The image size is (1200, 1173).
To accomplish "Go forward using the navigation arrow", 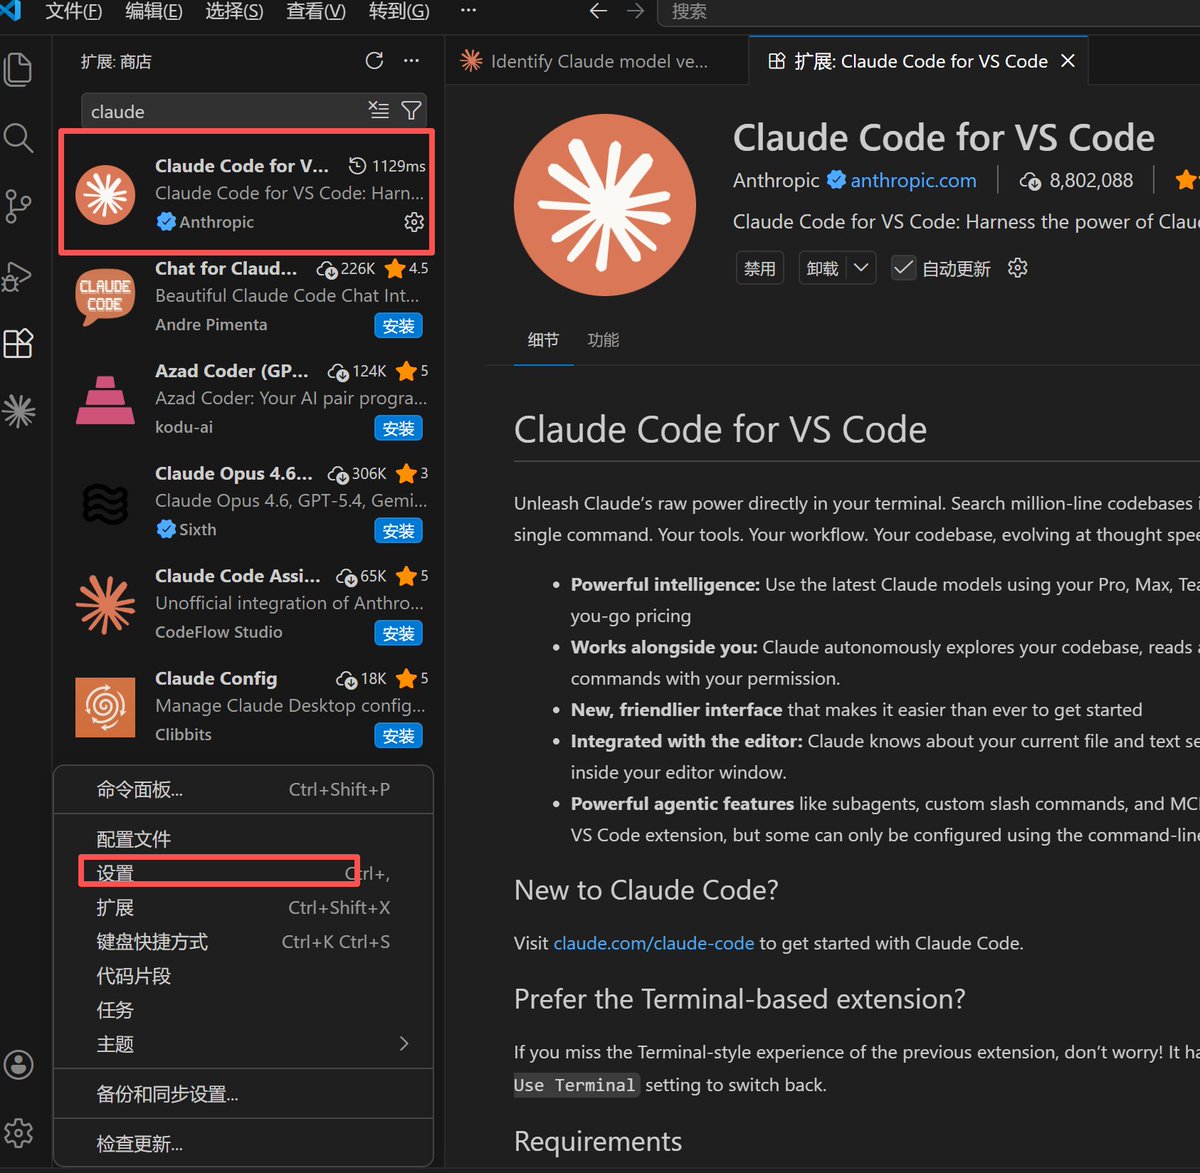I will (x=635, y=11).
